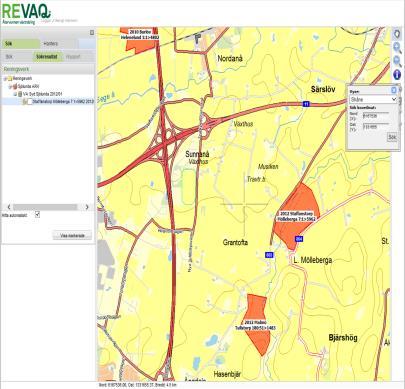Switch to the Sökresultat tab
Image resolution: width=405 pixels, height=389 pixels.
coord(47,57)
